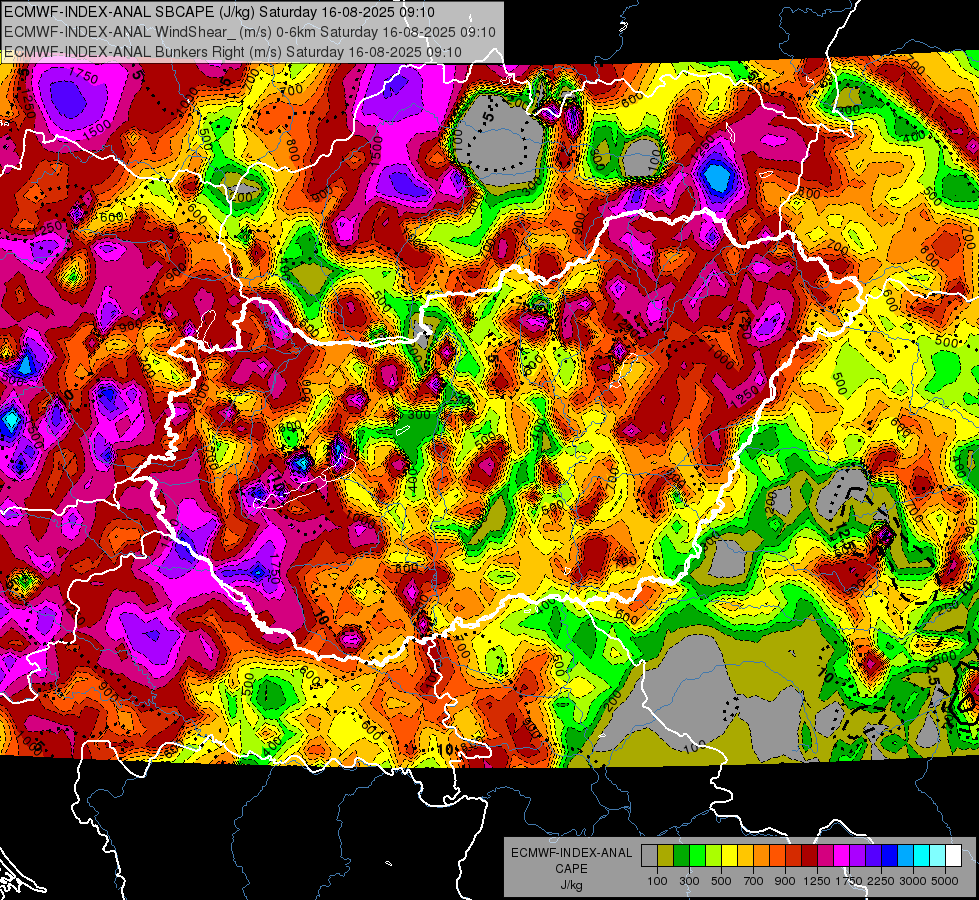The height and width of the screenshot is (900, 979).
Task: Click the WindShear_ (m/s) 0-6km title line
Action: (x=250, y=32)
